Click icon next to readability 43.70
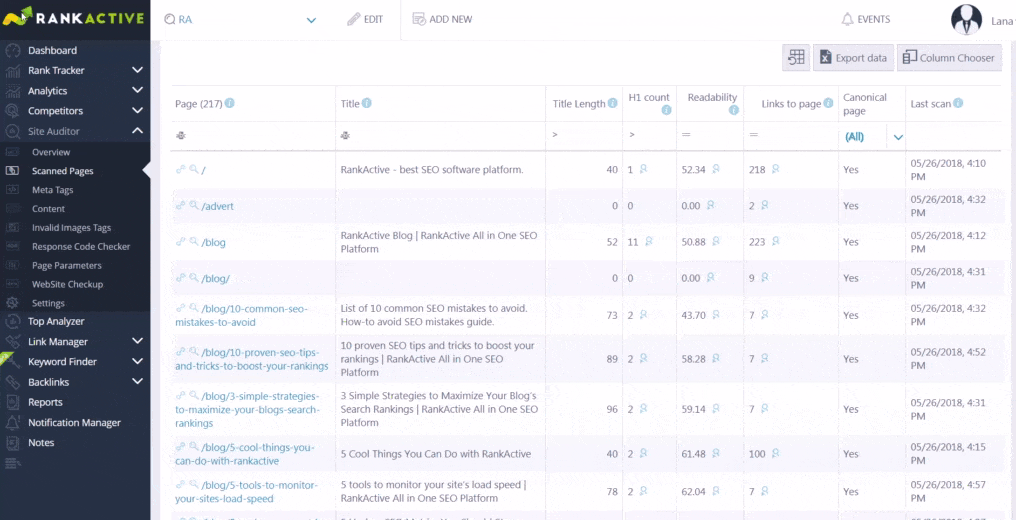Viewport: 1016px width, 520px height. coord(716,314)
